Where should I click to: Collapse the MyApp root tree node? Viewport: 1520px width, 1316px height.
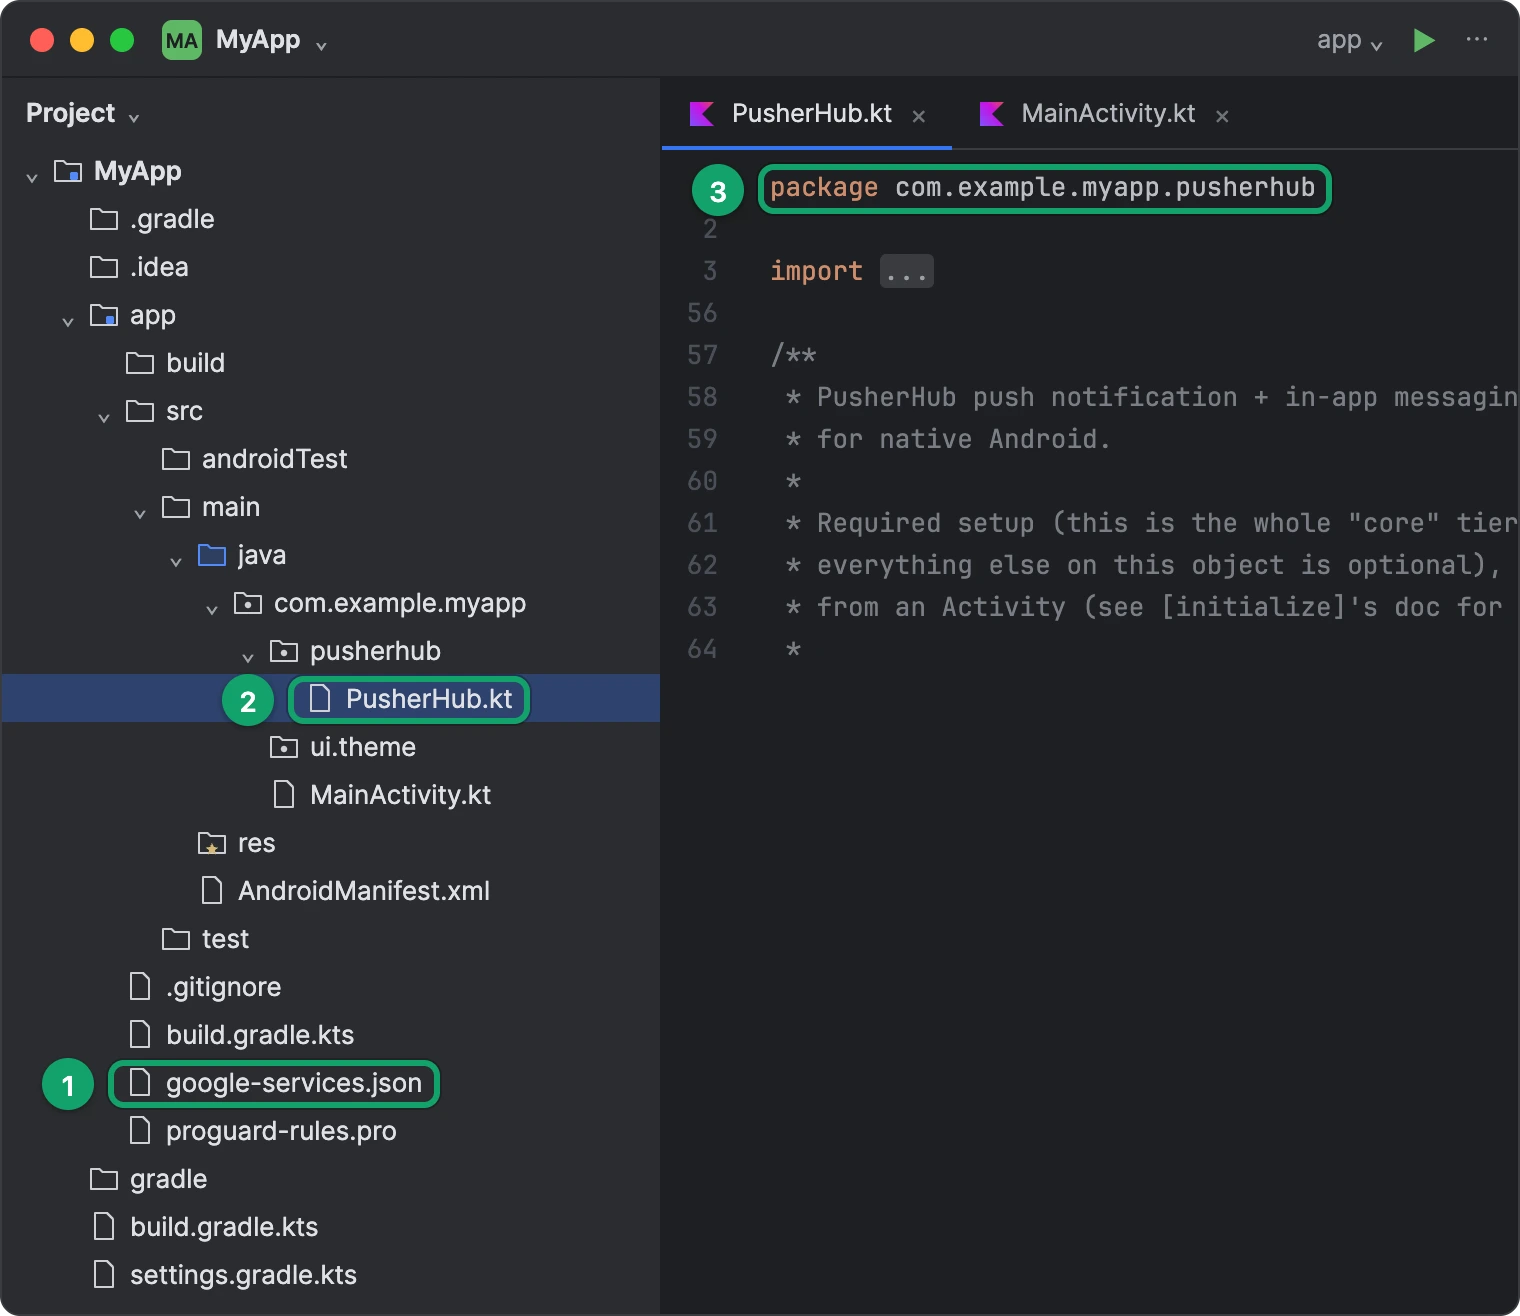point(32,177)
